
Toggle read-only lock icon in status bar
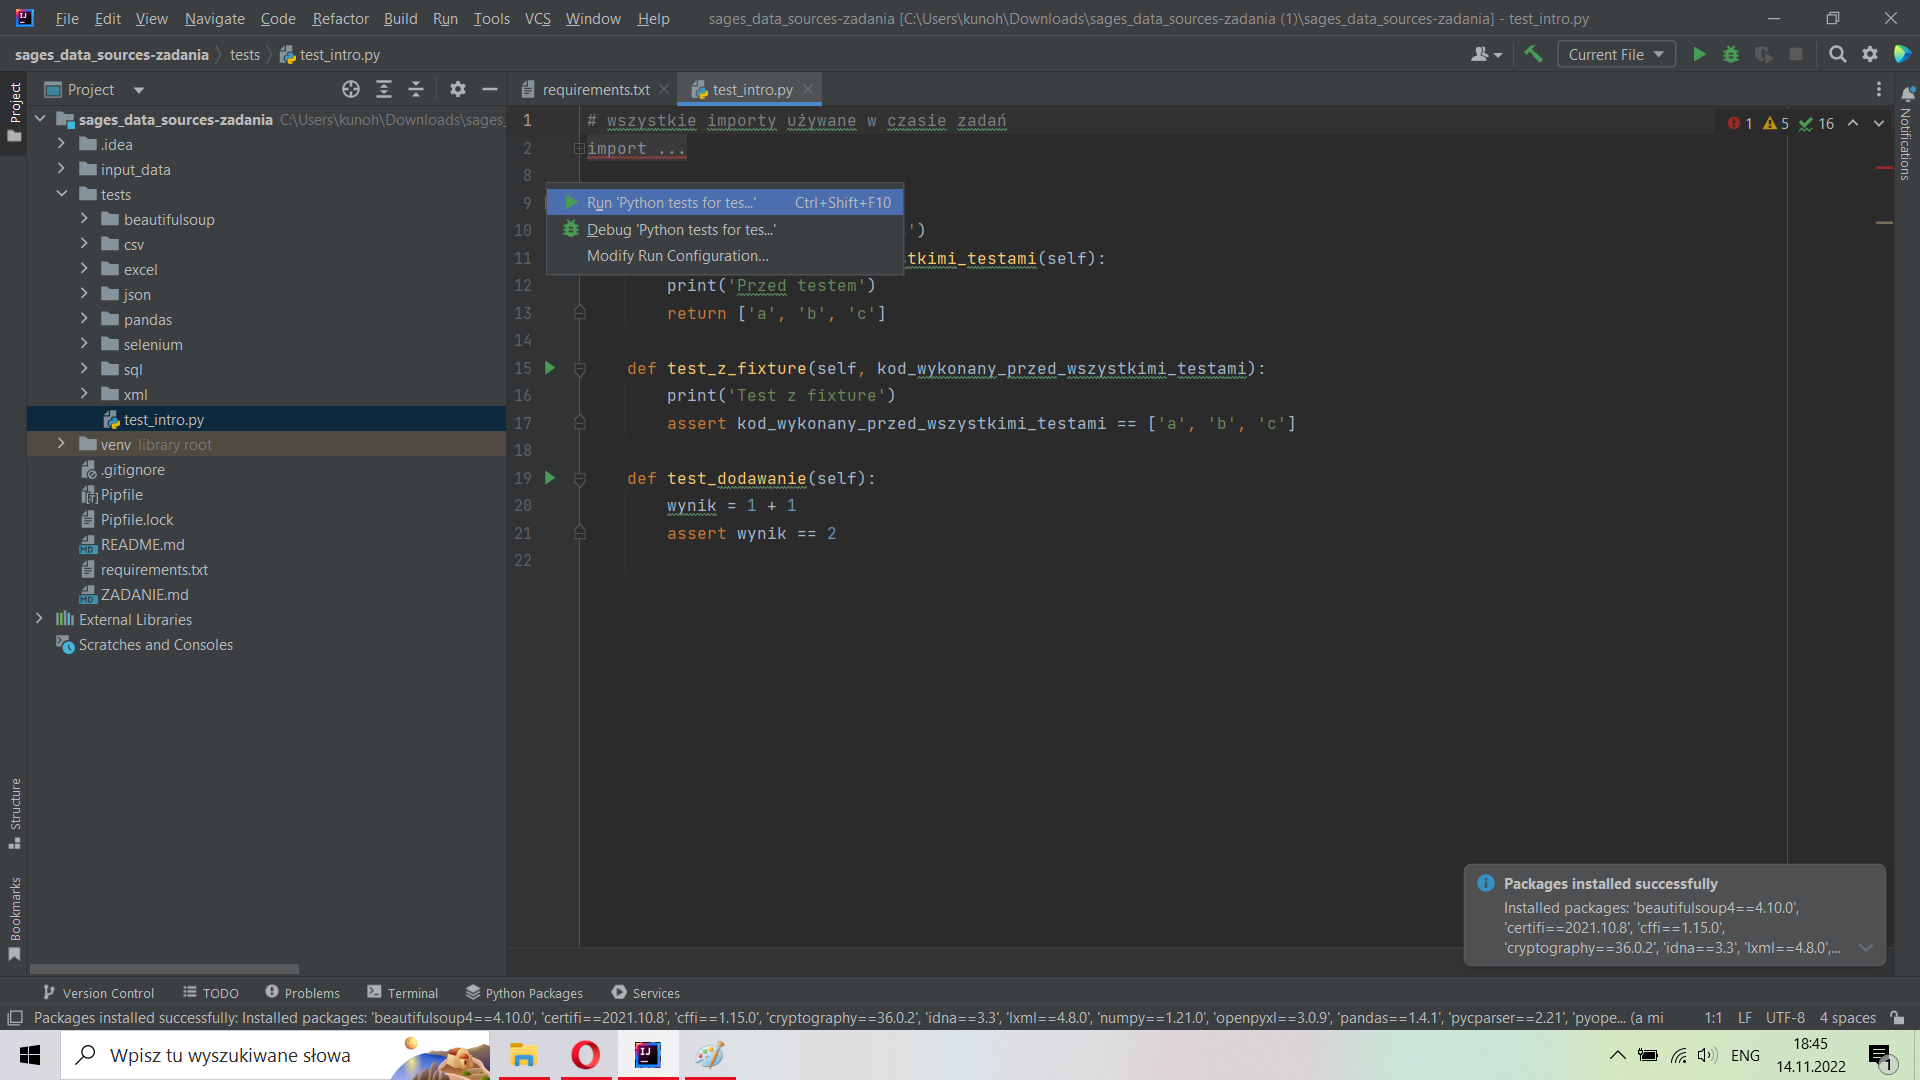pyautogui.click(x=1897, y=1018)
